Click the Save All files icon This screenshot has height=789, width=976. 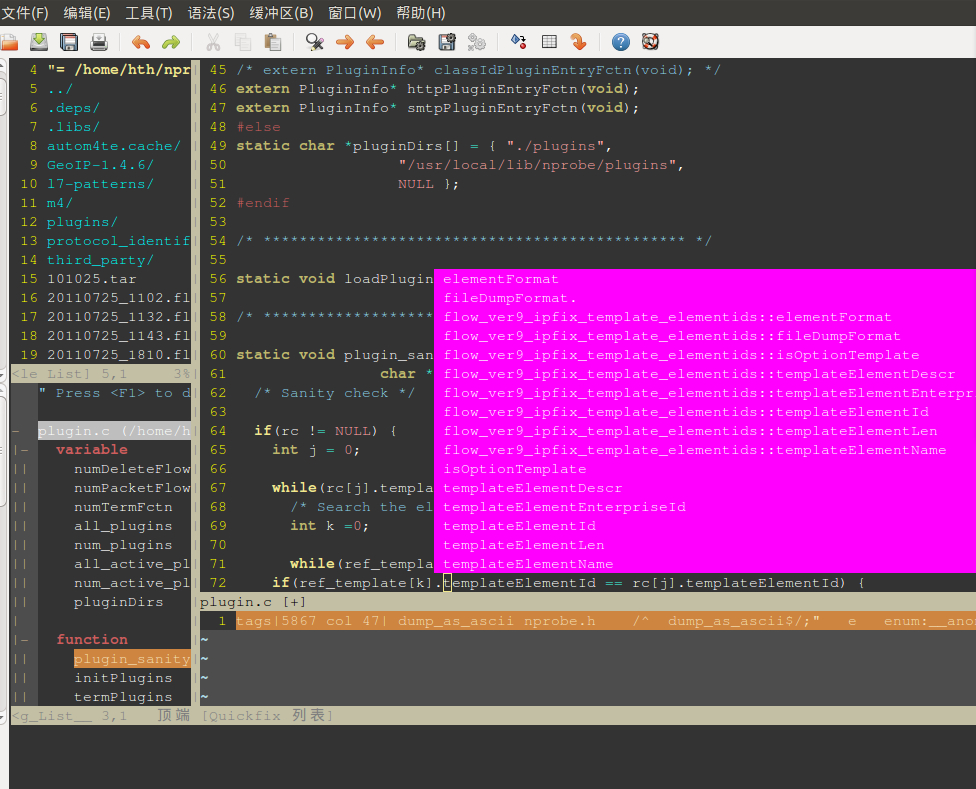68,42
